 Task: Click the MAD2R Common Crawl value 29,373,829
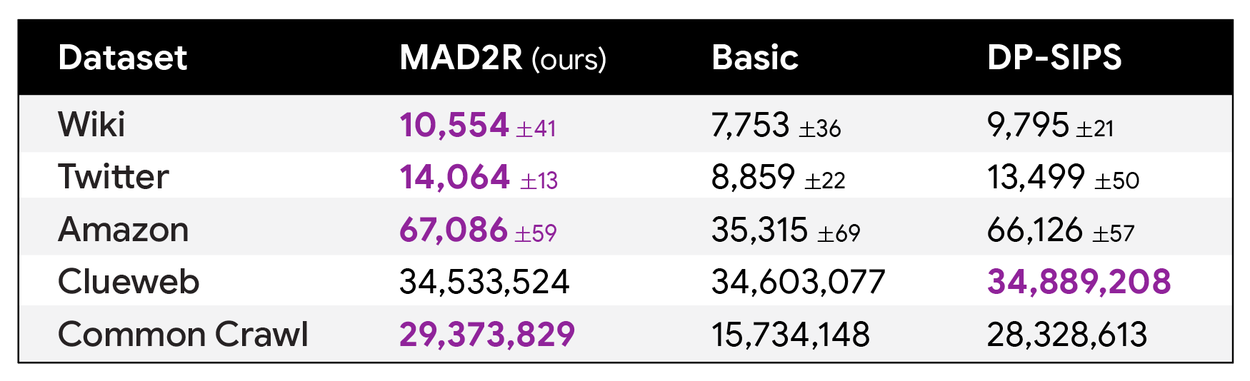click(487, 334)
